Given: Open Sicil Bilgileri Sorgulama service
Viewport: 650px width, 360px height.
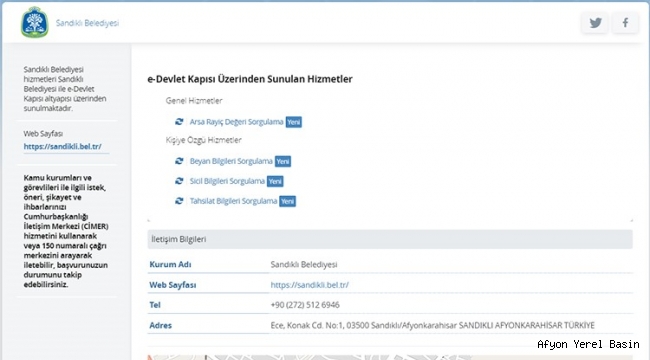Looking at the screenshot, I should (227, 181).
